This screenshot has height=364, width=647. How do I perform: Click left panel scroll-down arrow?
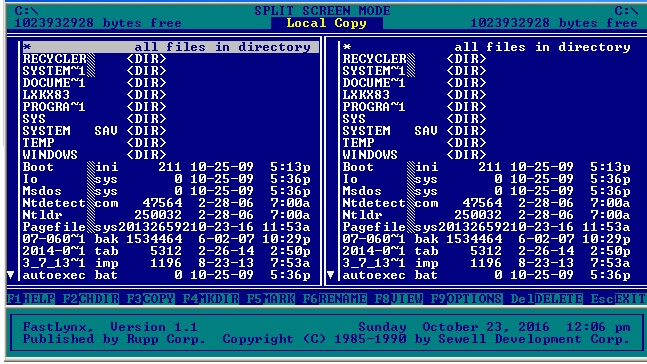point(11,275)
